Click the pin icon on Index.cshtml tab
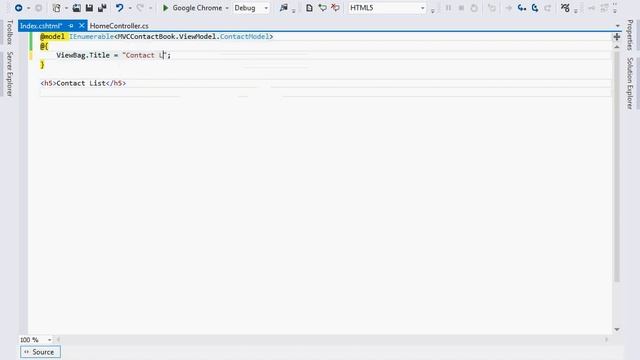Viewport: 640px width, 360px height. pyautogui.click(x=71, y=26)
